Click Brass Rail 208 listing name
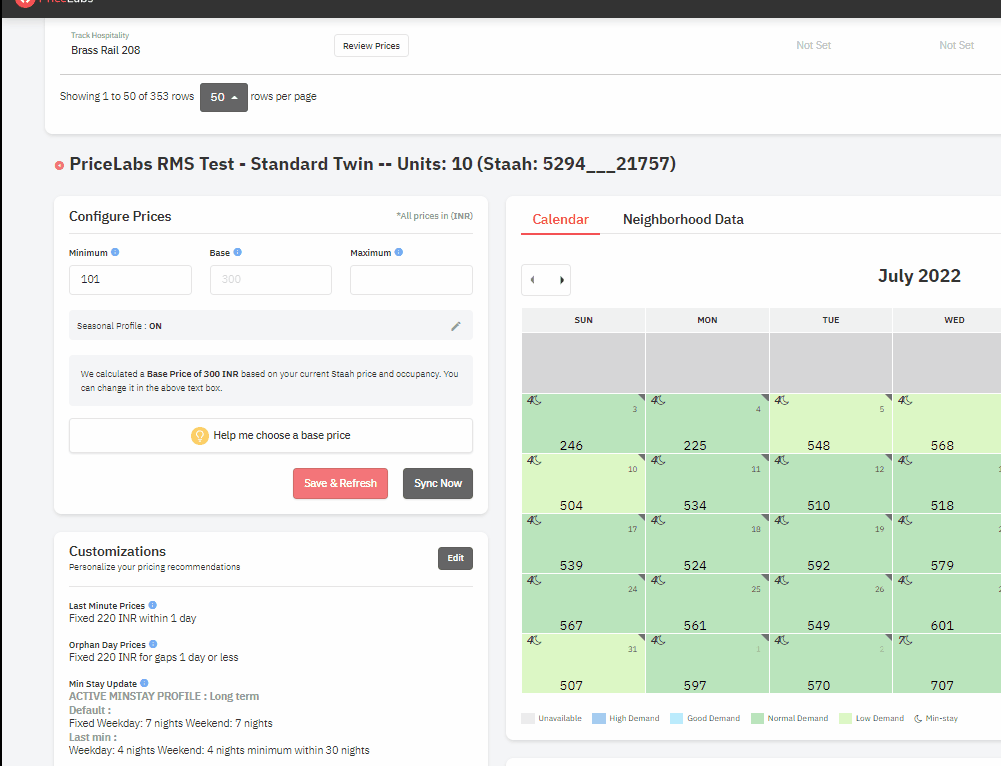The height and width of the screenshot is (766, 1001). coord(105,50)
